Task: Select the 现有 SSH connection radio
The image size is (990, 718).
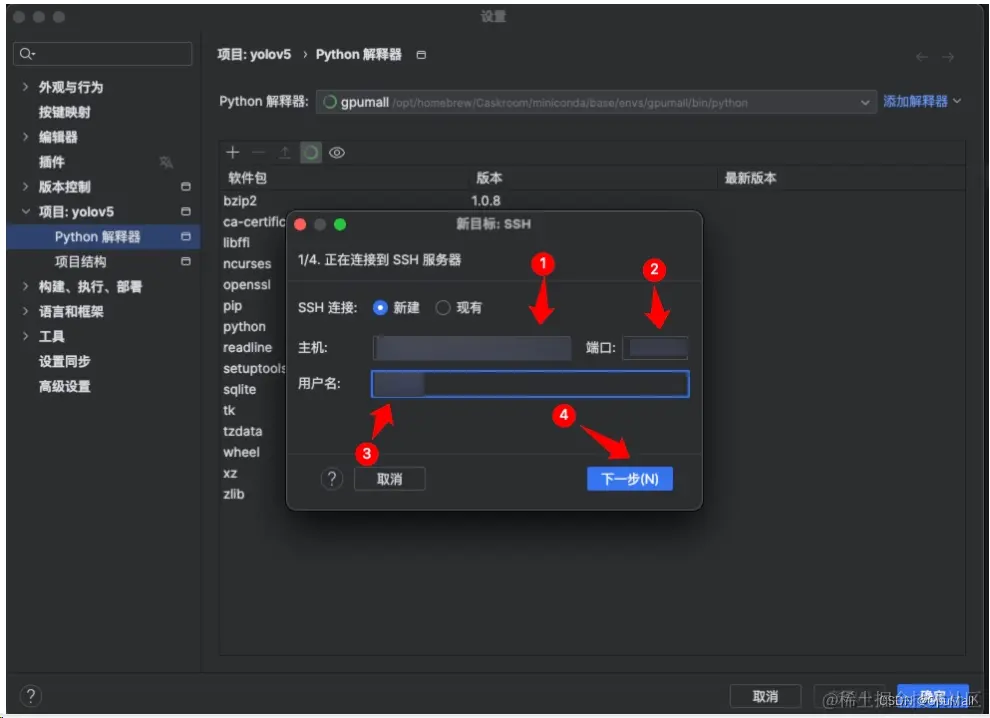Action: tap(443, 308)
